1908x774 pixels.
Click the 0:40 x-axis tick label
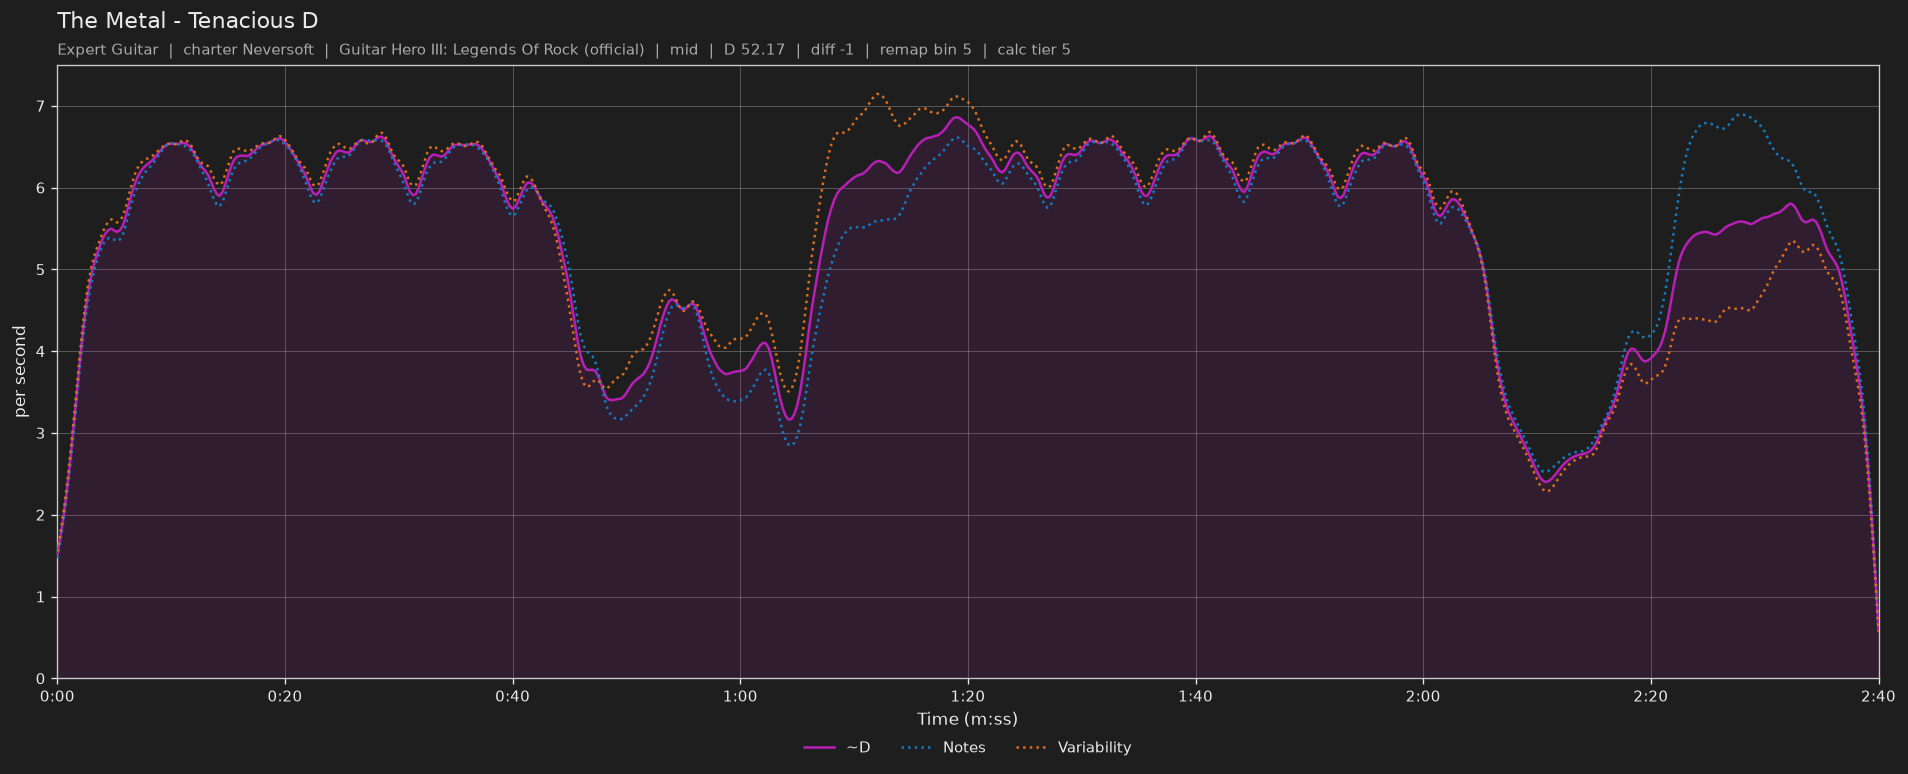point(513,696)
